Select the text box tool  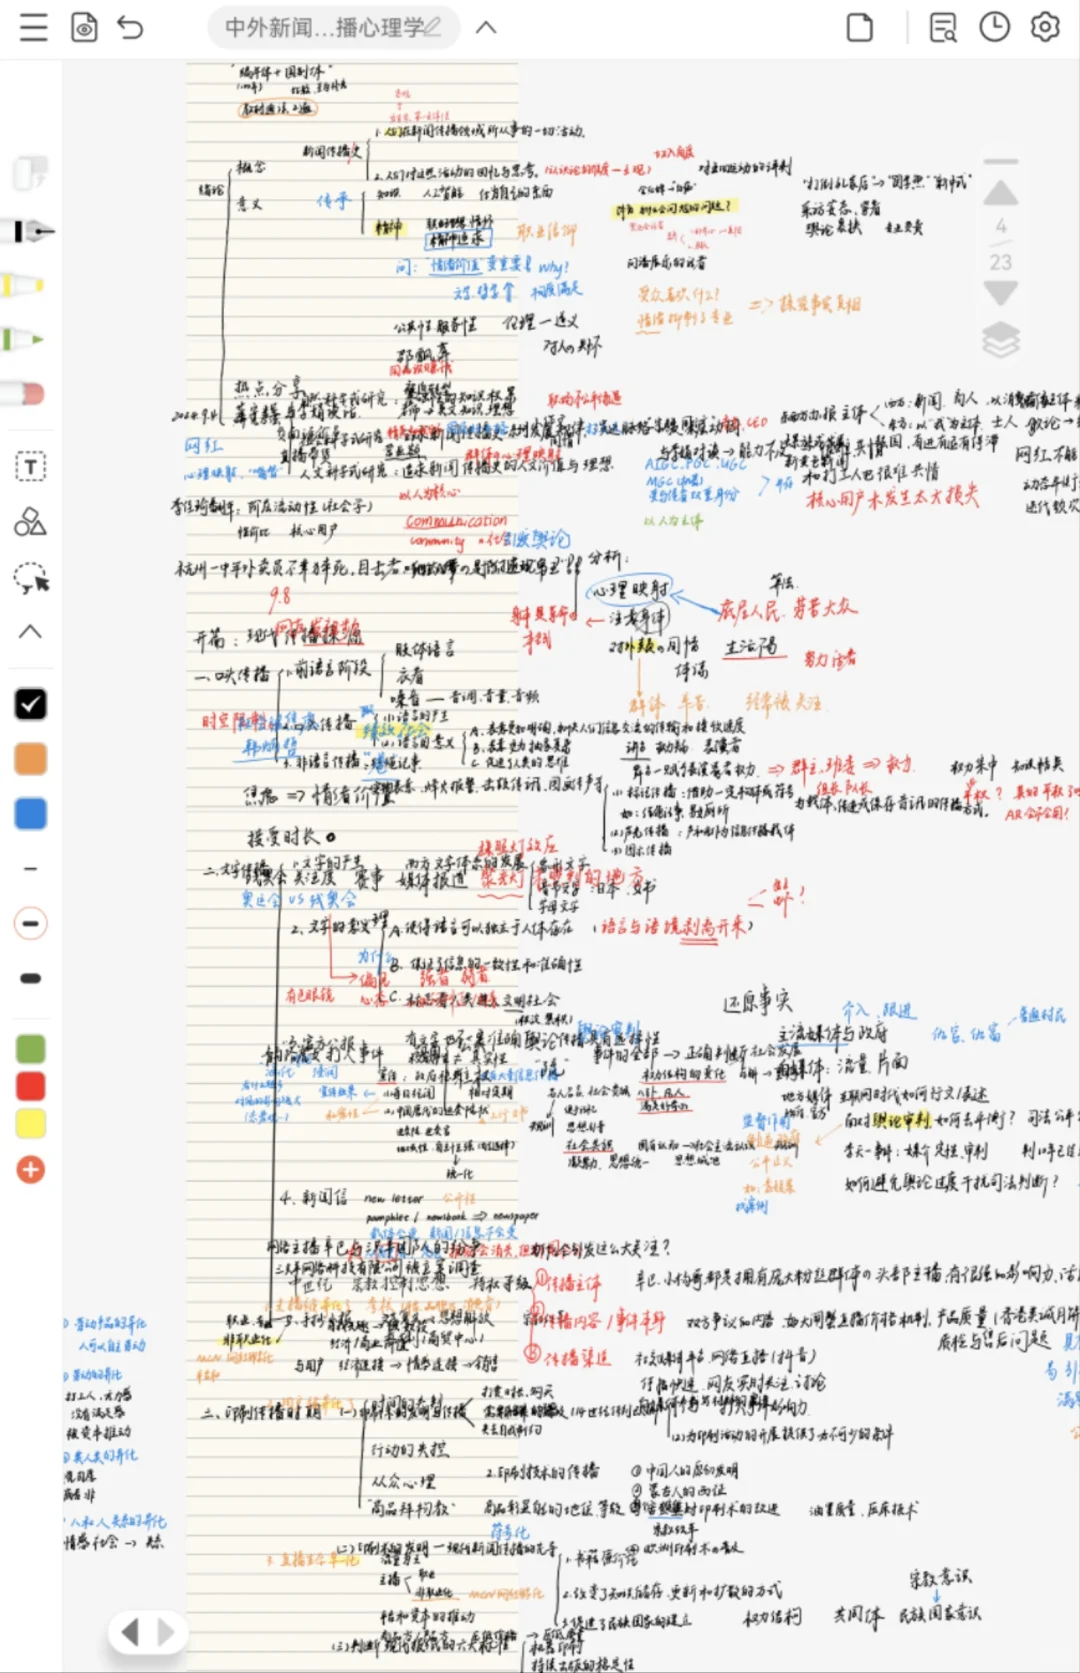(x=31, y=466)
